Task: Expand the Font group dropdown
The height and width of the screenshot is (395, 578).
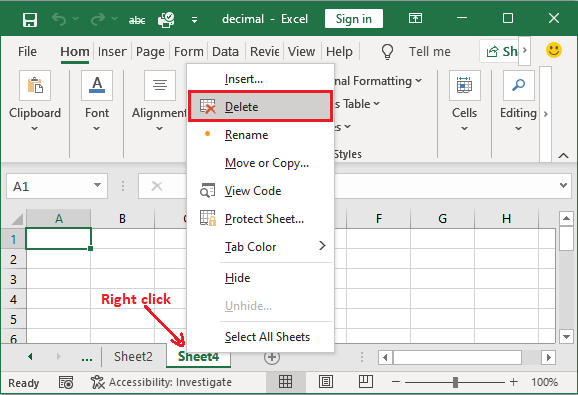Action: pos(97,129)
